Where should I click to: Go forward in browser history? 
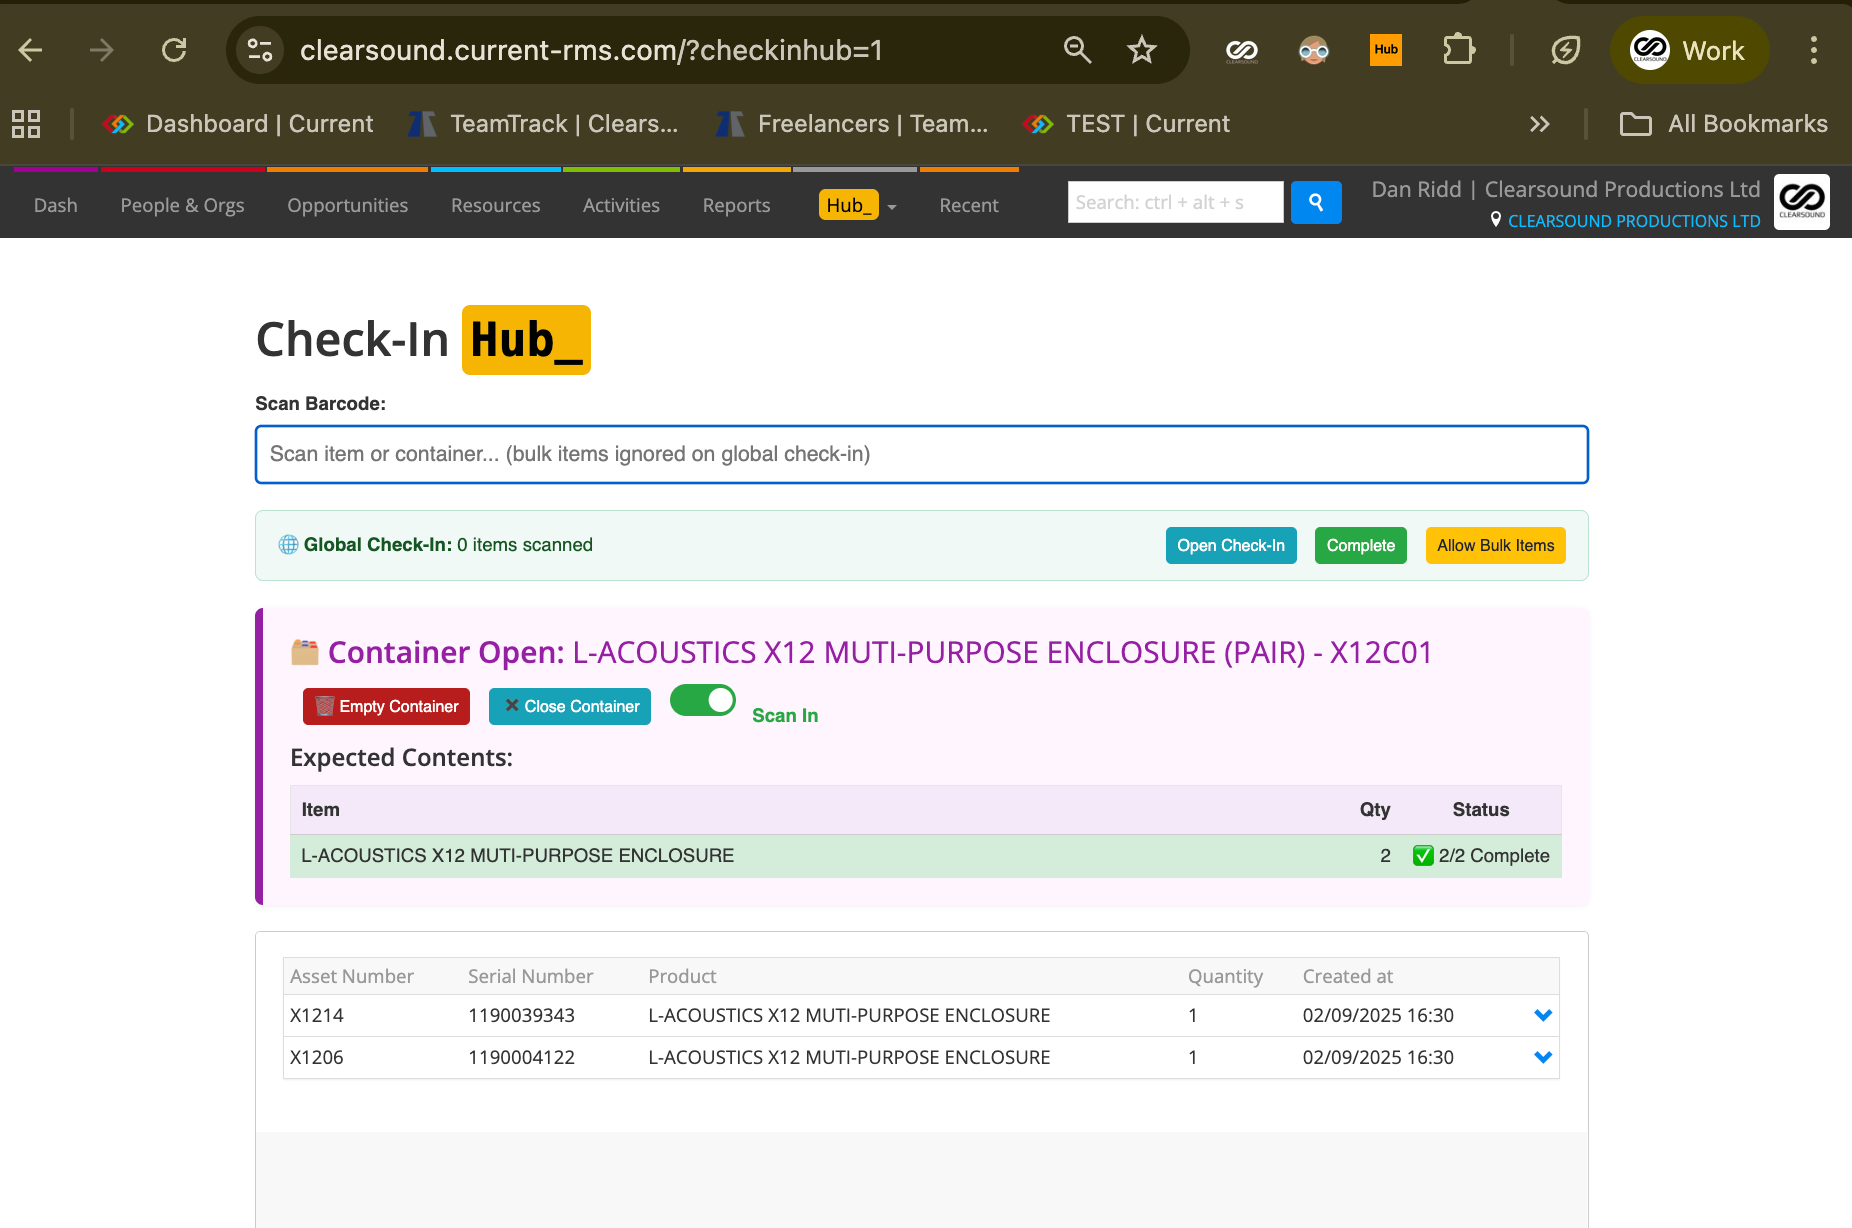[101, 50]
